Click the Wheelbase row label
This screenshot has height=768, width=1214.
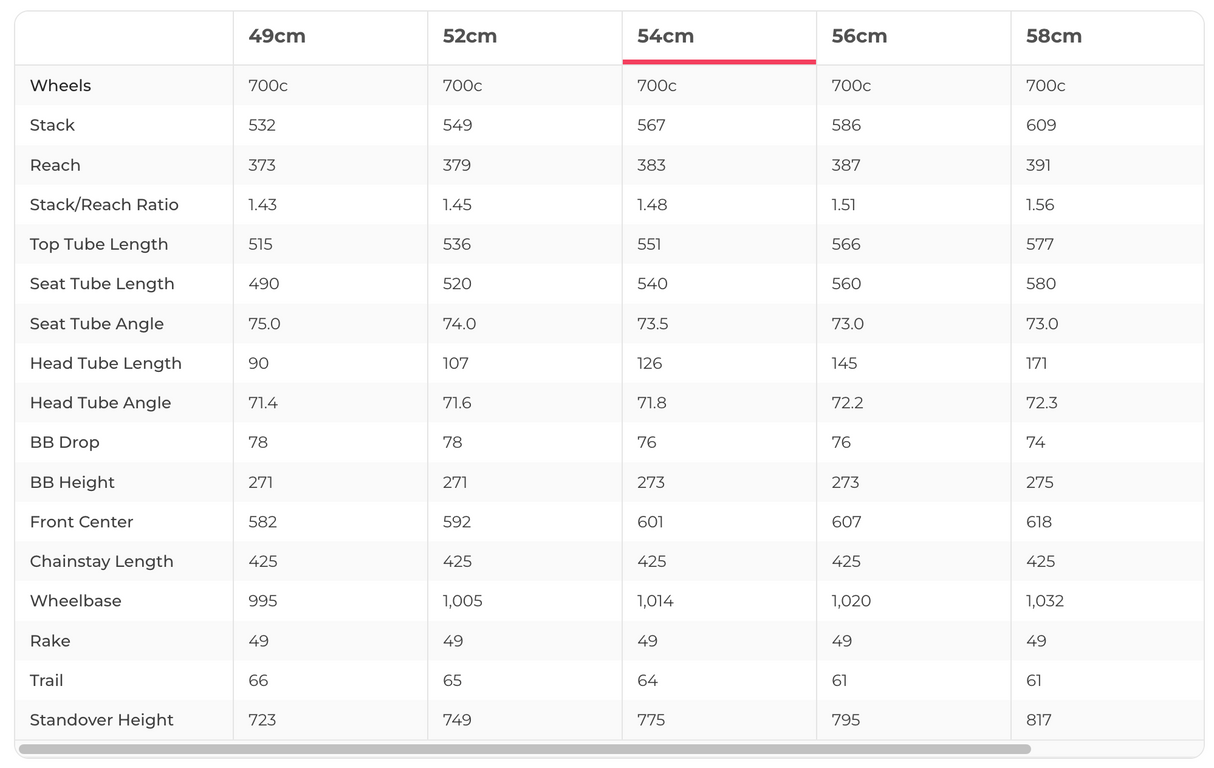(x=76, y=601)
